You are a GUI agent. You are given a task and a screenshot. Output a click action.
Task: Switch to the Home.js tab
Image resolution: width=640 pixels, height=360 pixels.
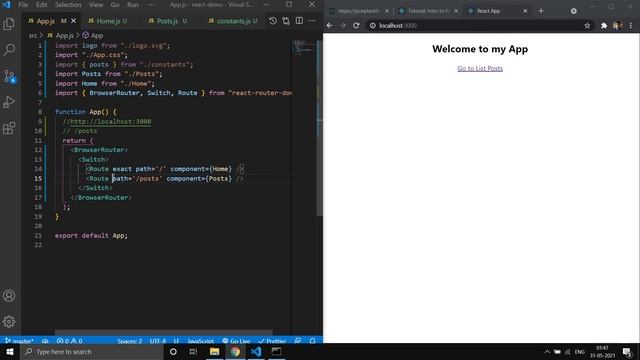107,21
